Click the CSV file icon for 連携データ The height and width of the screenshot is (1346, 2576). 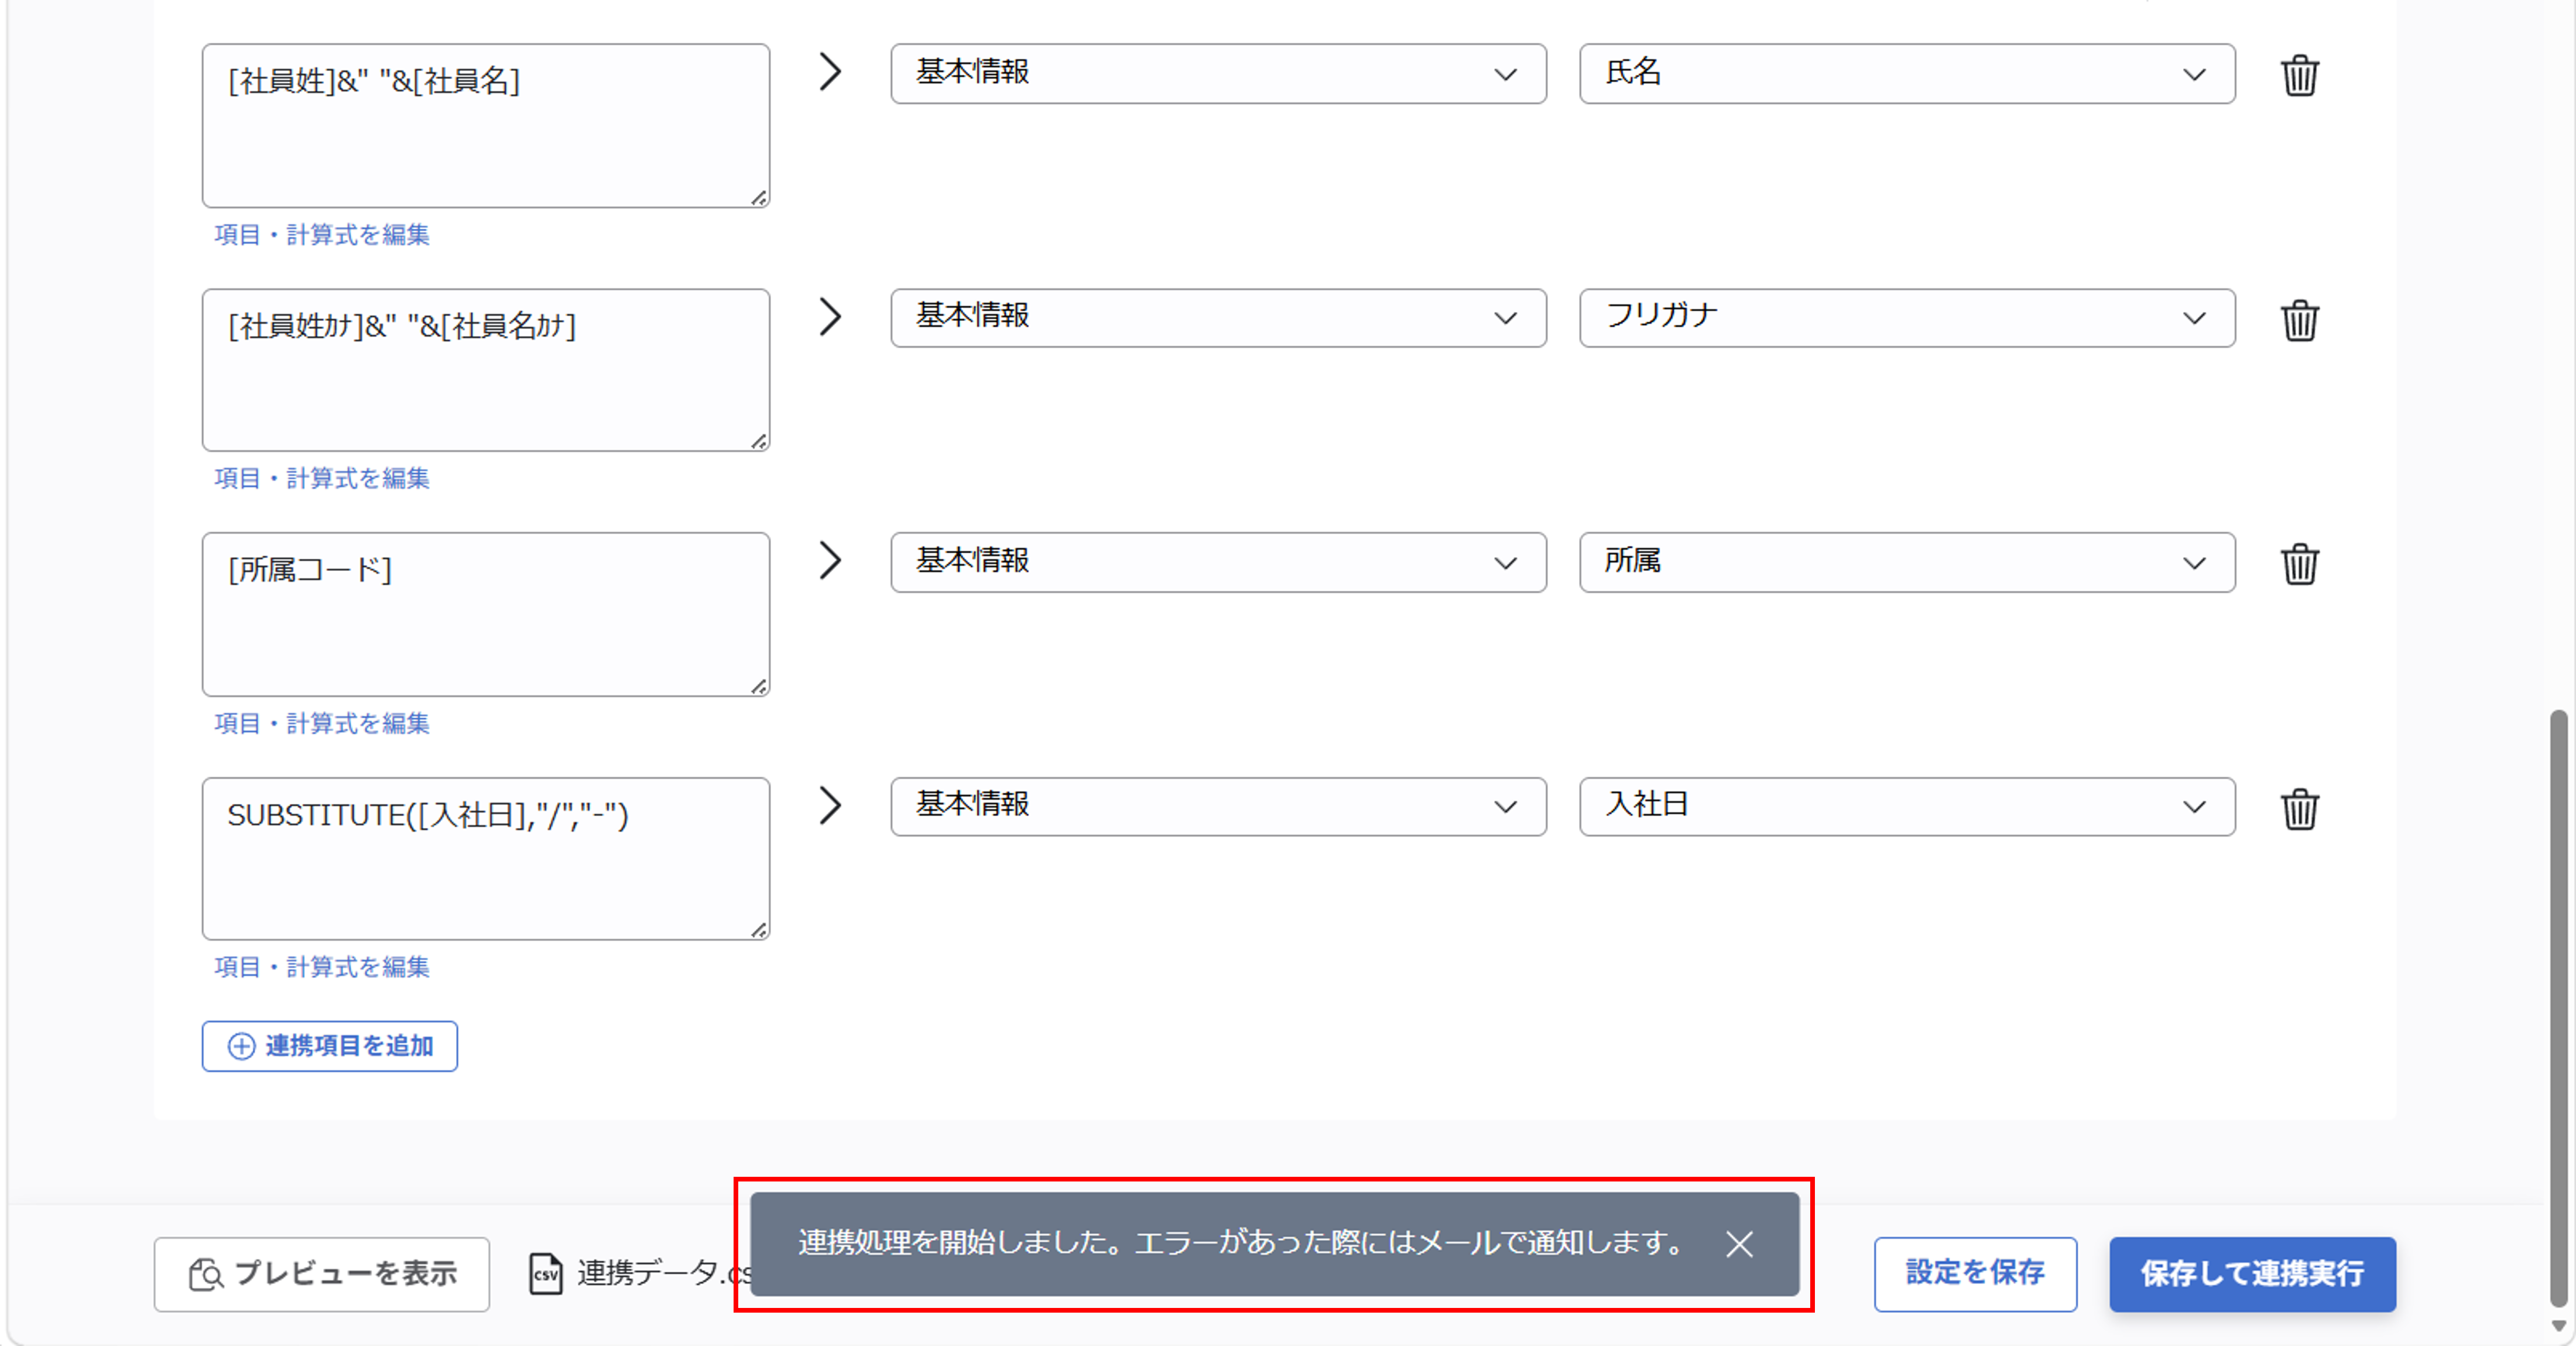point(545,1273)
